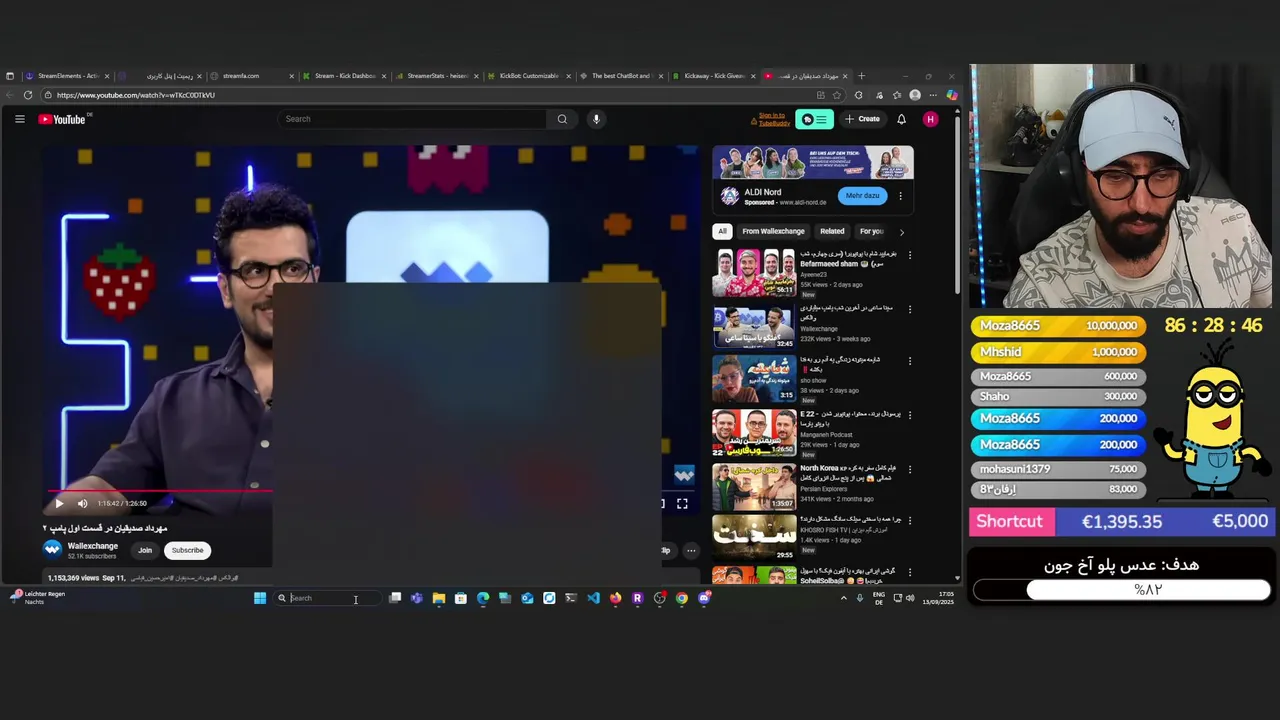This screenshot has height=720, width=1280.
Task: Open the account avatar H menu
Action: (930, 119)
